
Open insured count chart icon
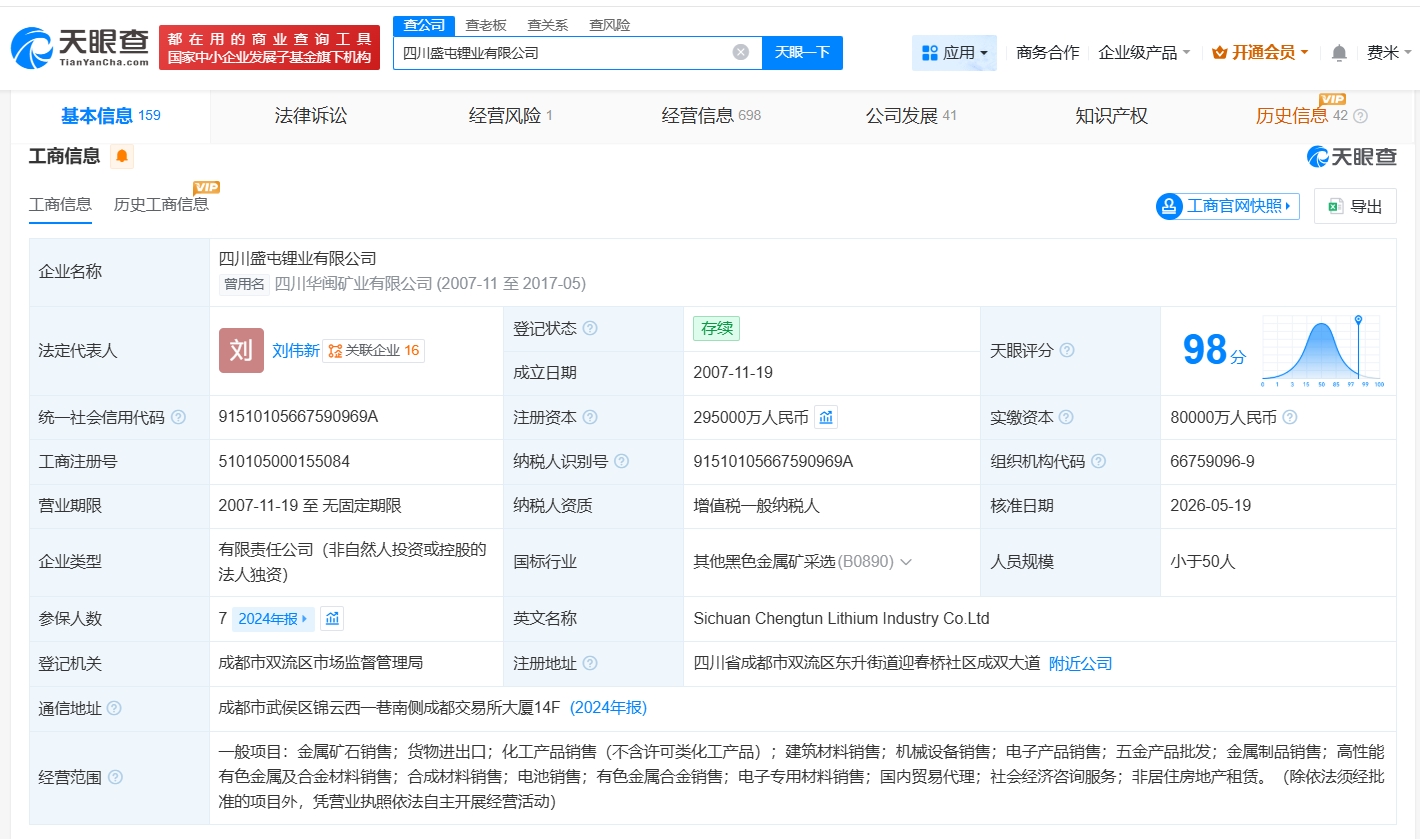click(332, 619)
